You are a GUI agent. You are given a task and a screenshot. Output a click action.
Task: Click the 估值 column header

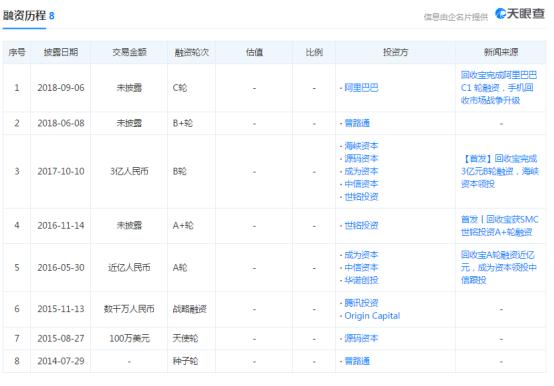coord(254,52)
